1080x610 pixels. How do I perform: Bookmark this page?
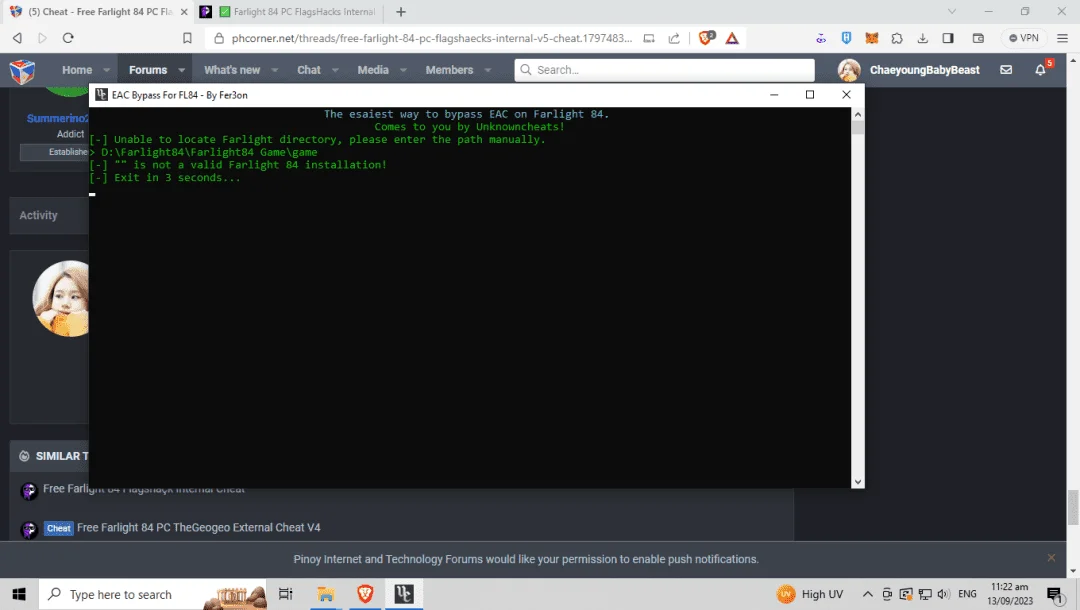(187, 38)
